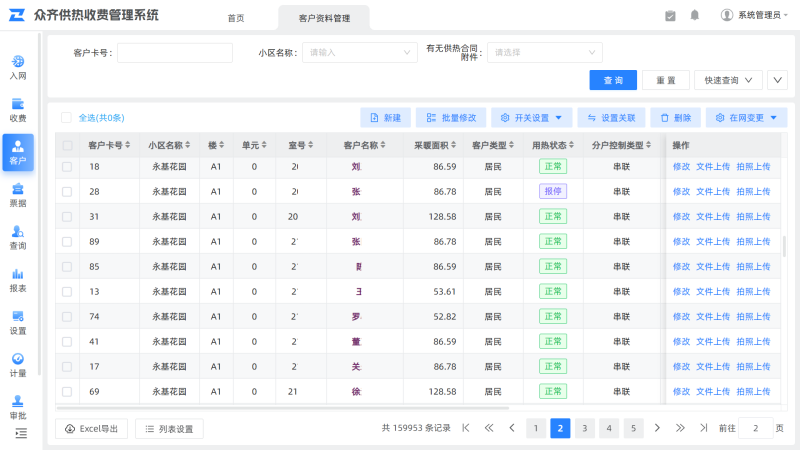Expand more filters with the chevron button
Image resolution: width=800 pixels, height=450 pixels.
tap(777, 80)
